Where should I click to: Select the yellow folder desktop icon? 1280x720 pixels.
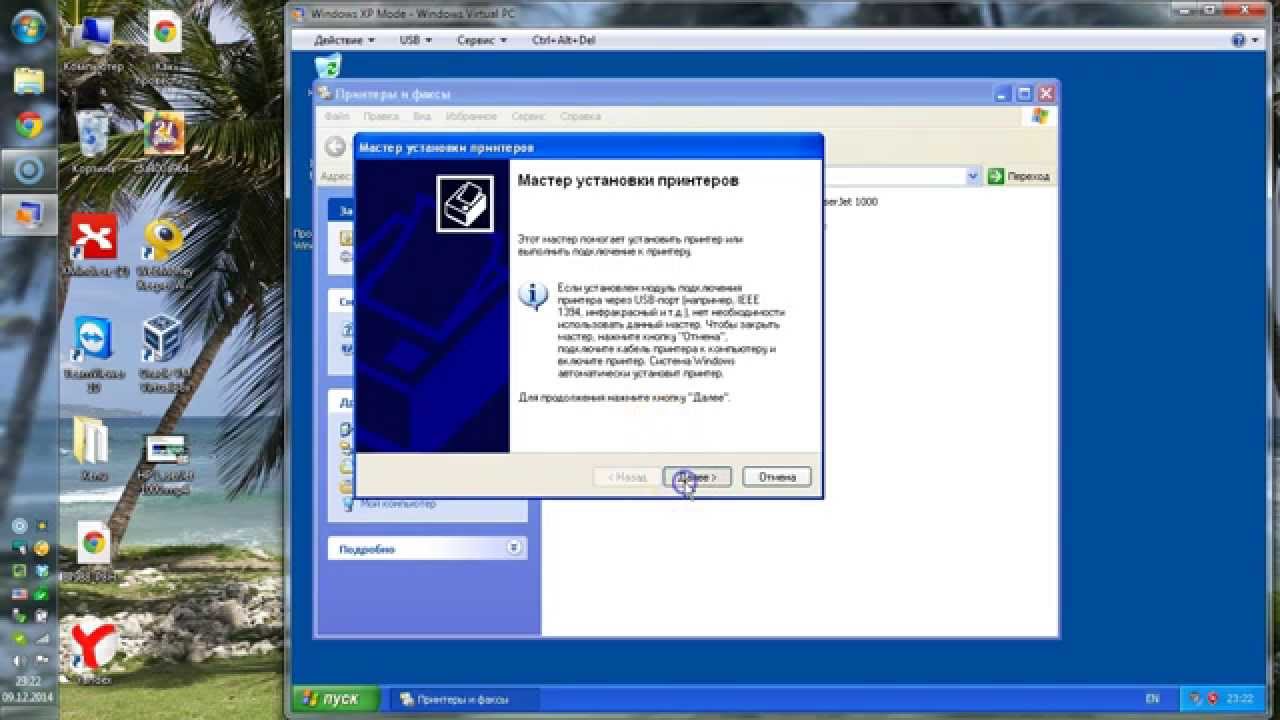pyautogui.click(x=93, y=450)
